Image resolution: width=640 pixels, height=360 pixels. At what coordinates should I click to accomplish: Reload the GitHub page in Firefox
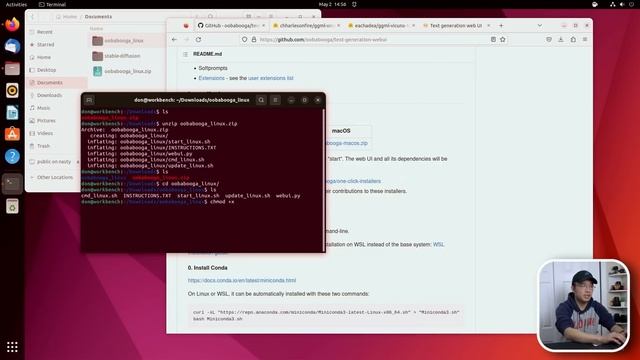tap(198, 40)
